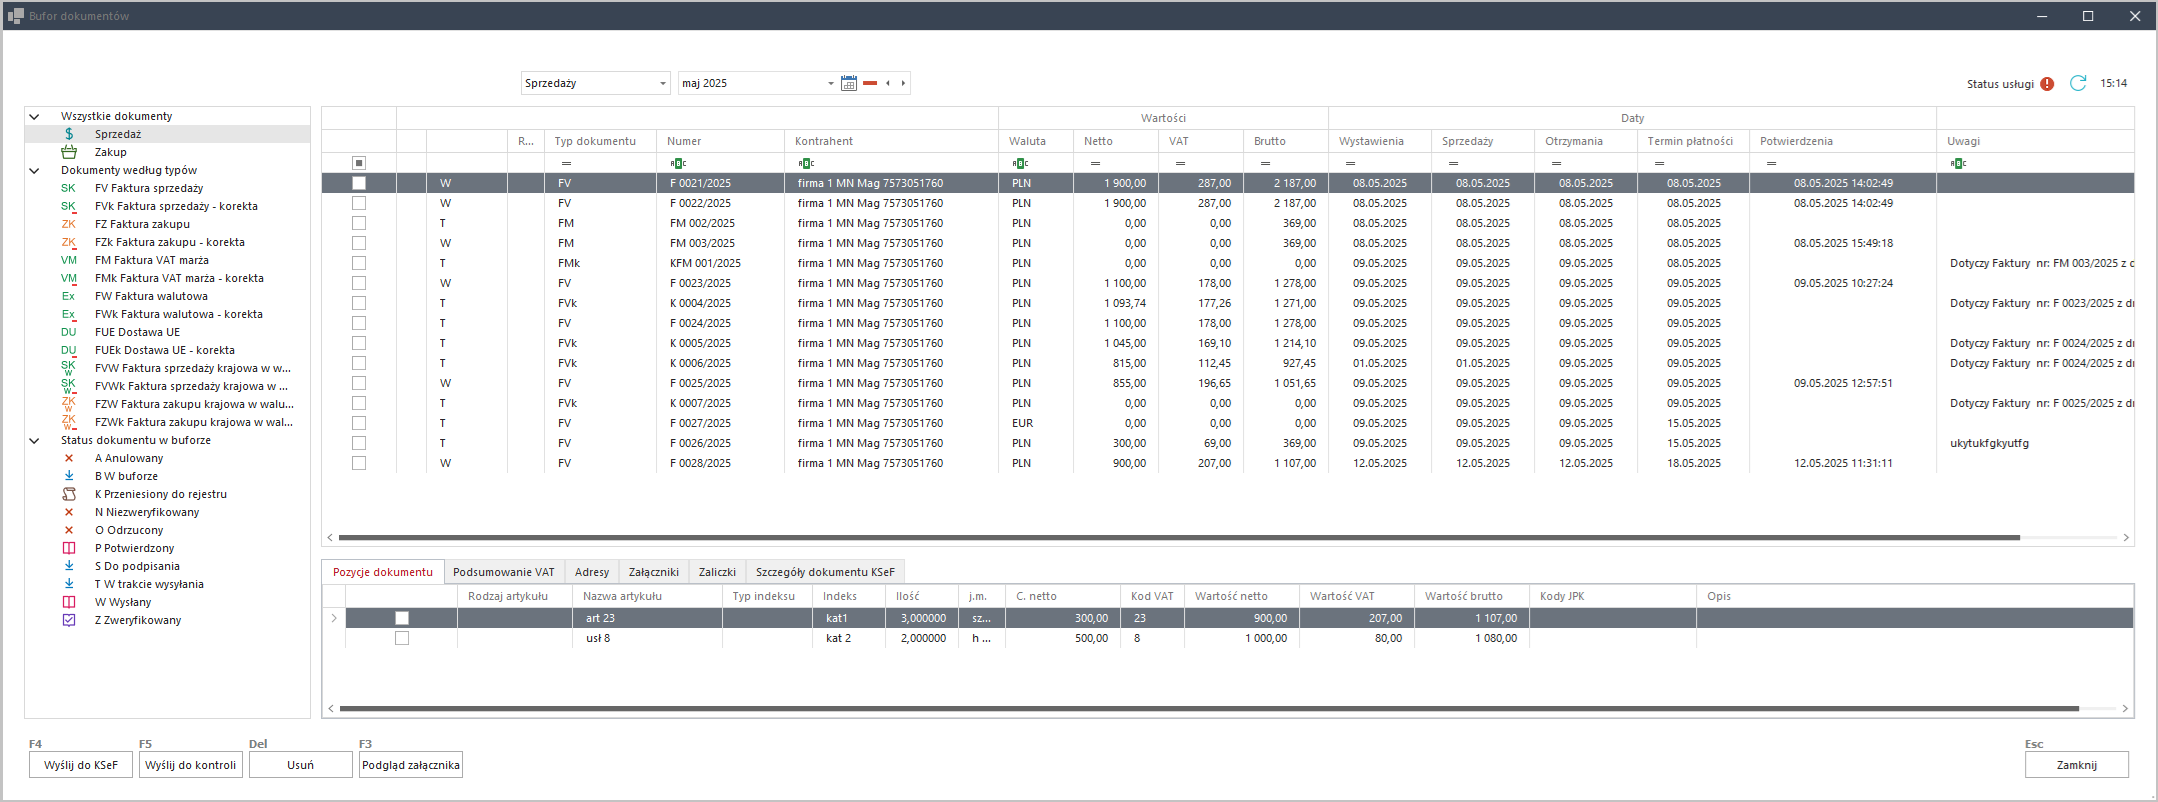Open the Adresy tab
This screenshot has width=2158, height=802.
point(592,572)
